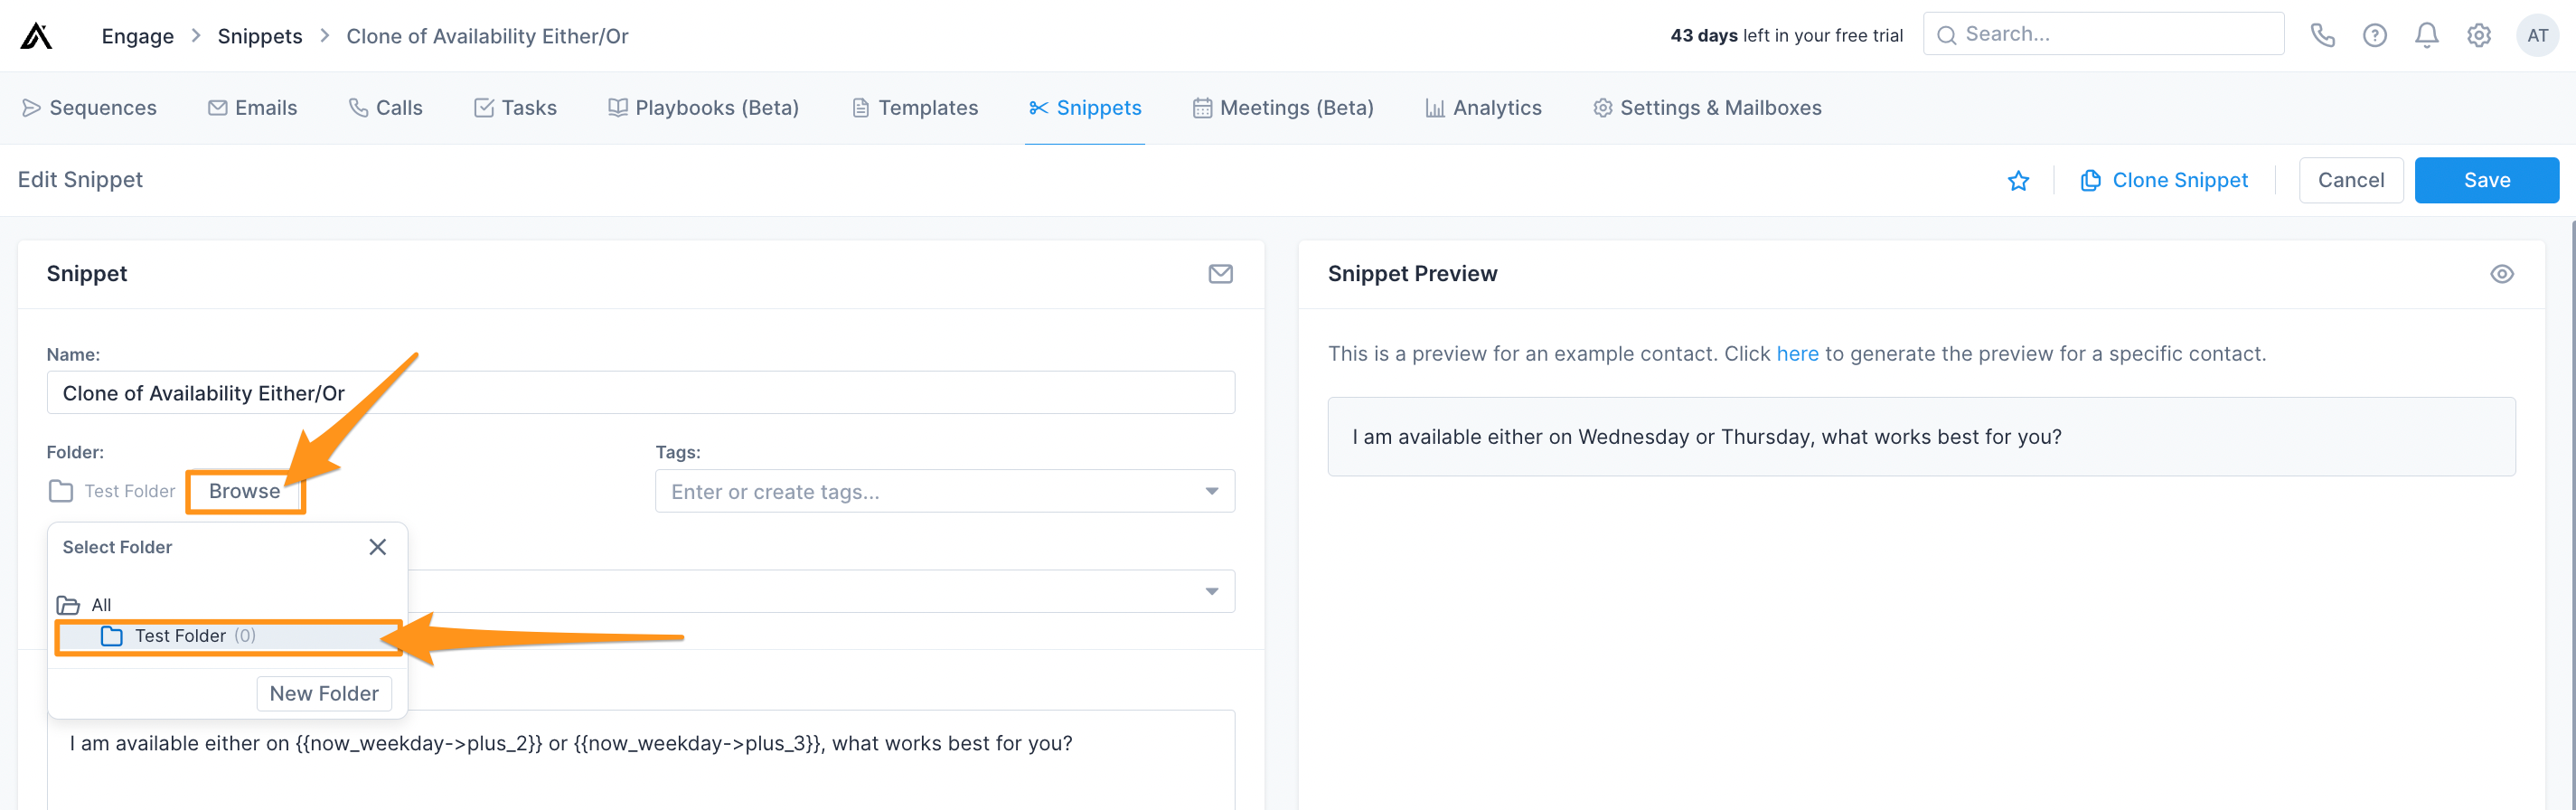Choose Test Folder in folder list

click(x=228, y=636)
